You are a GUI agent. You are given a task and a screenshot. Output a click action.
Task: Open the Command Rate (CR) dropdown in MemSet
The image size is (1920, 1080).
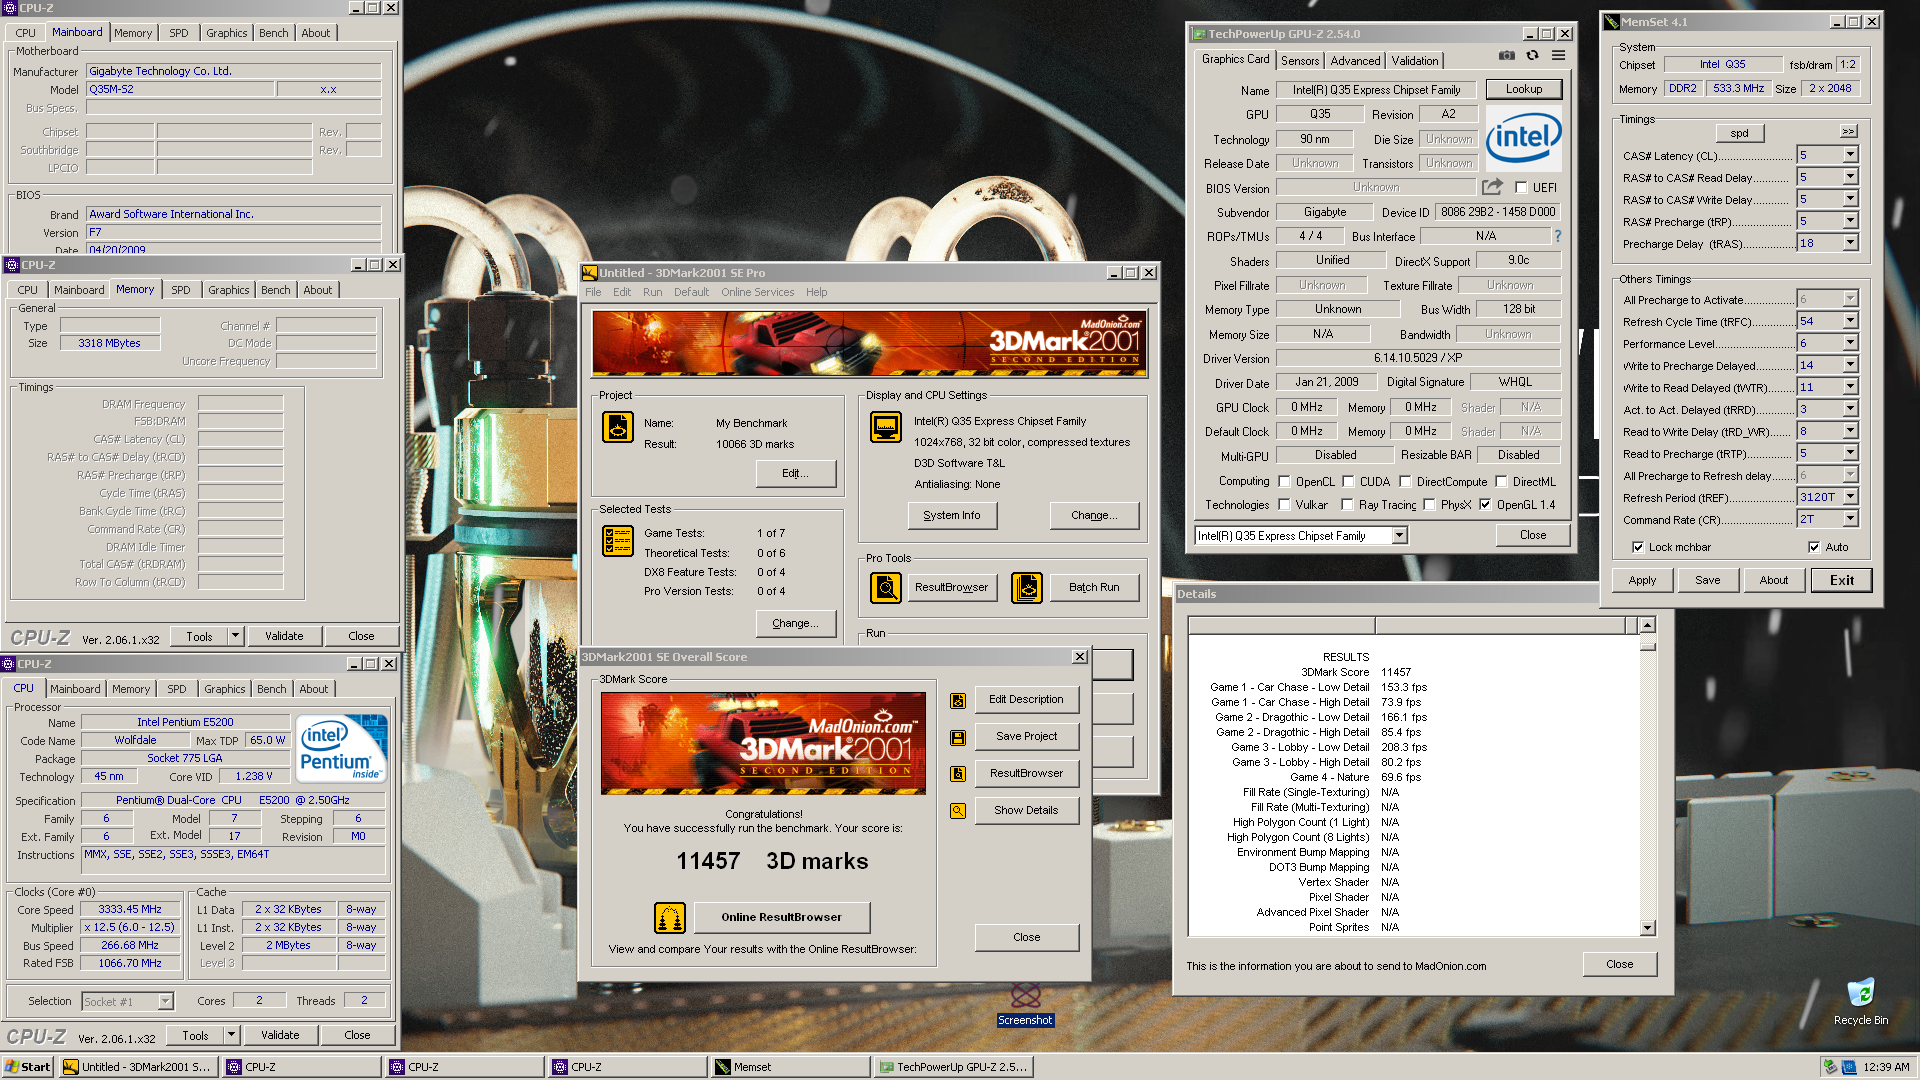pos(1850,519)
